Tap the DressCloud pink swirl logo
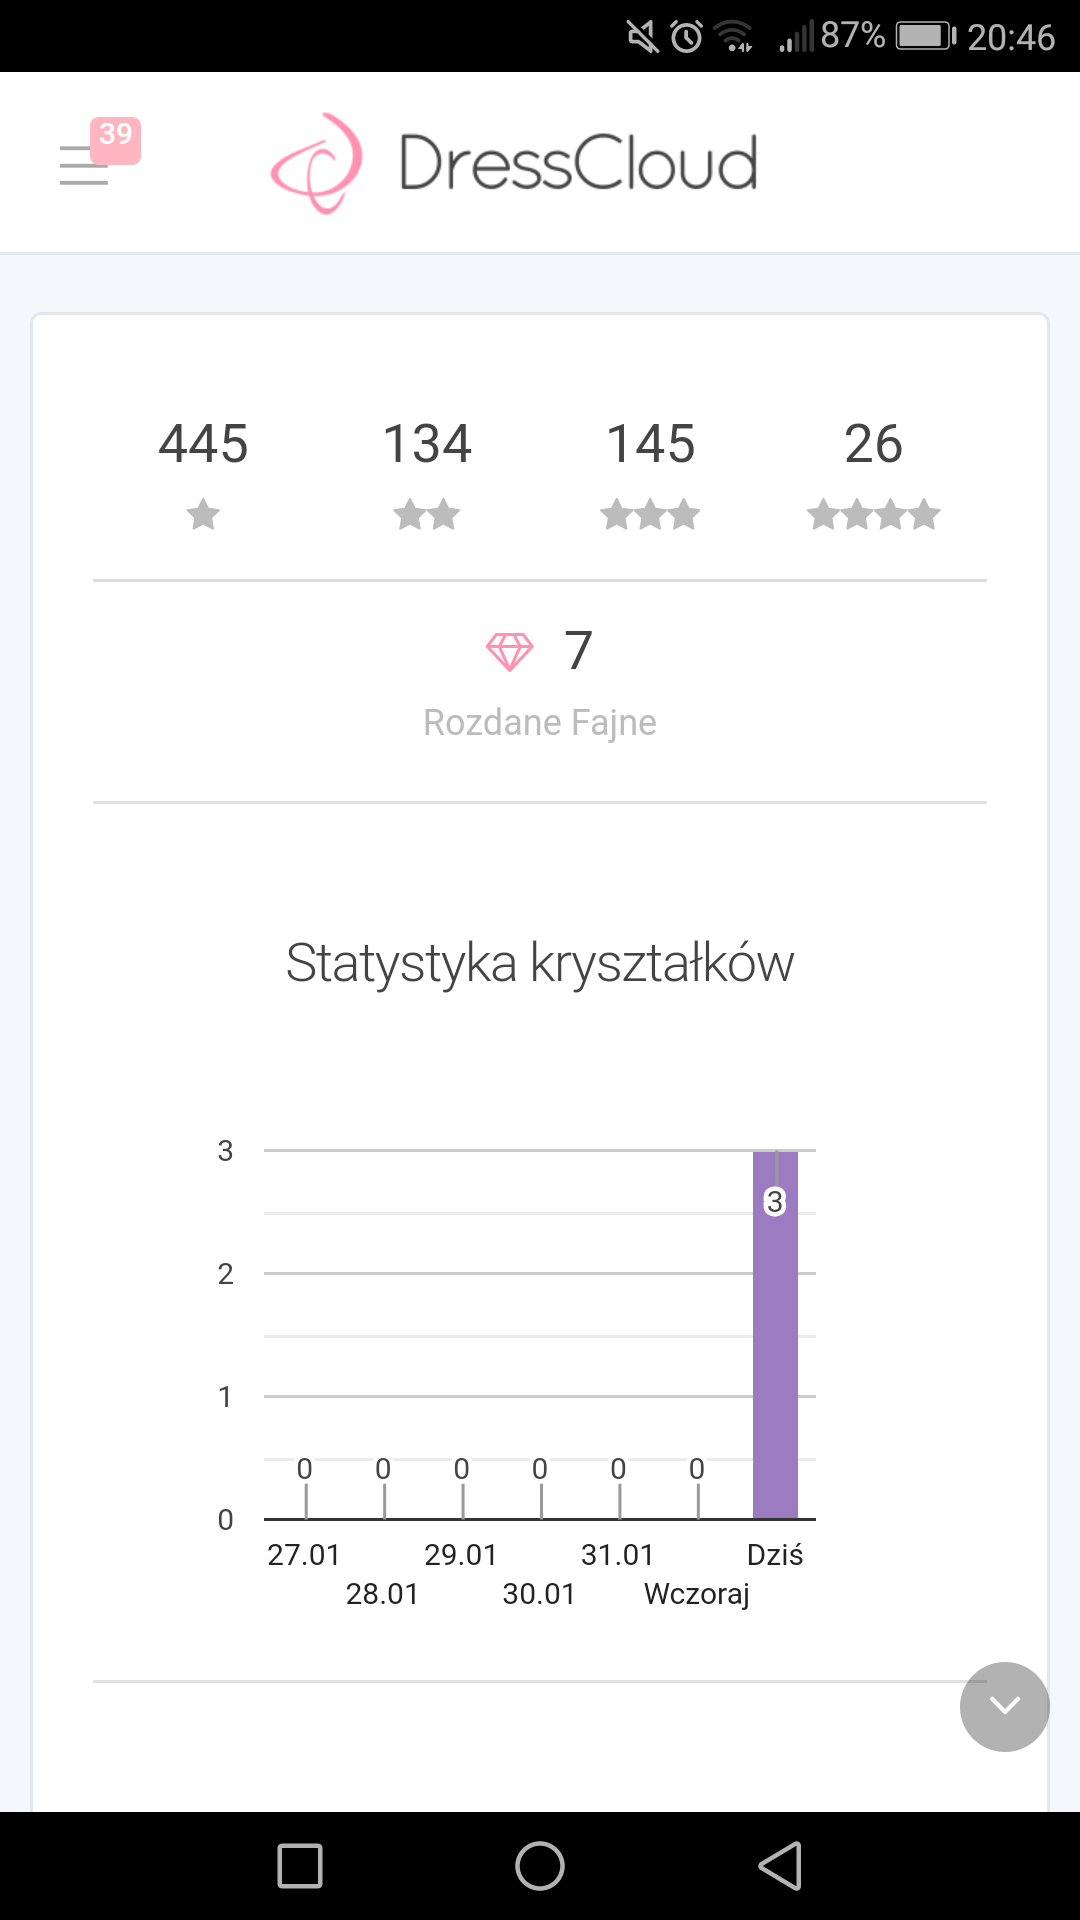This screenshot has width=1080, height=1920. (316, 163)
